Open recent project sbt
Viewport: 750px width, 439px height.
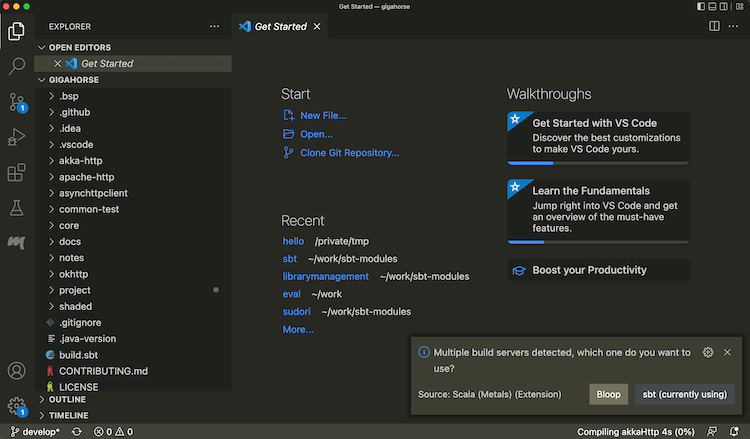tap(289, 259)
